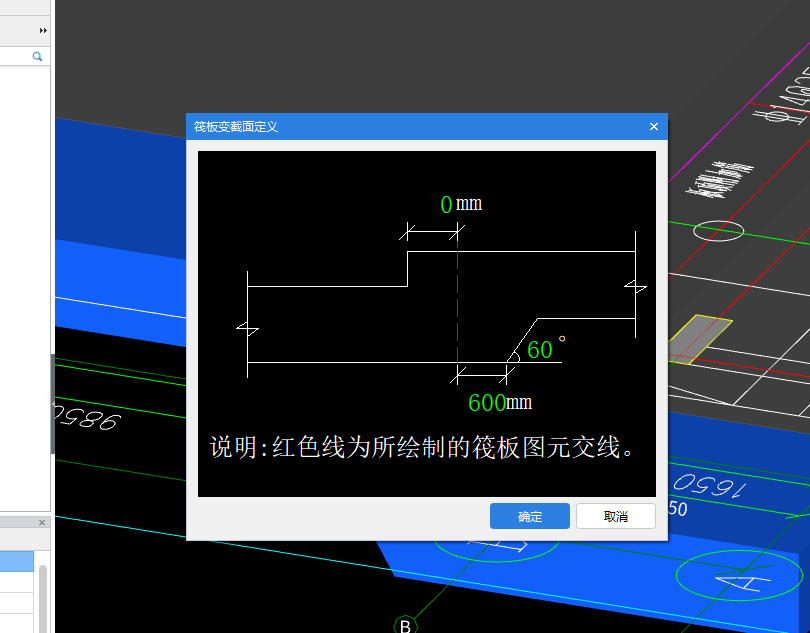Viewport: 810px width, 633px height.
Task: Select axis bubble B in the drawing
Action: (x=406, y=625)
